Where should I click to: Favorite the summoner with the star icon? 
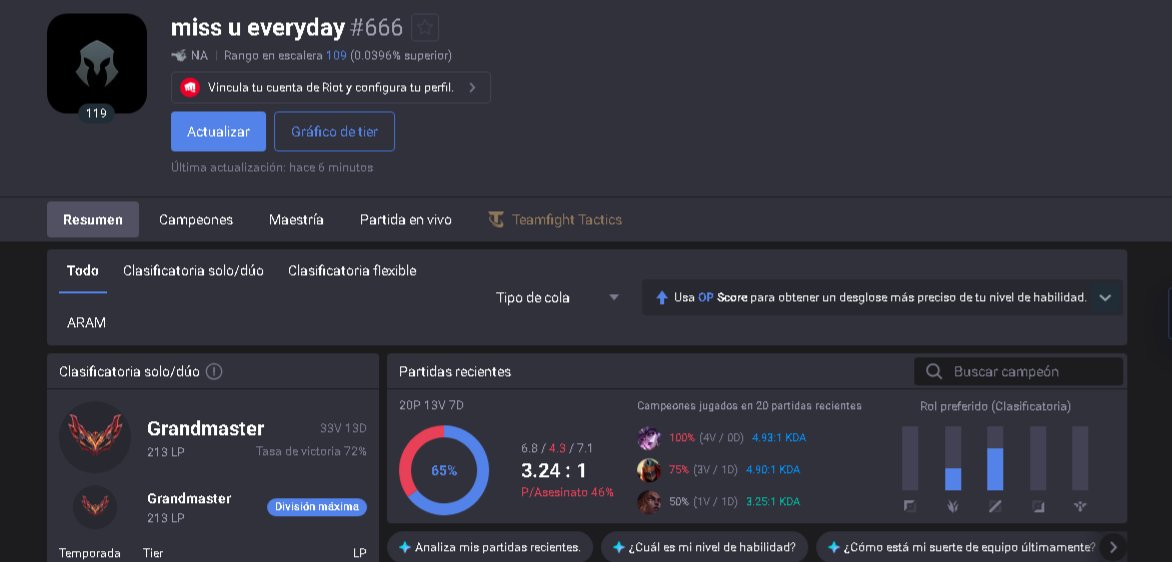tap(425, 28)
